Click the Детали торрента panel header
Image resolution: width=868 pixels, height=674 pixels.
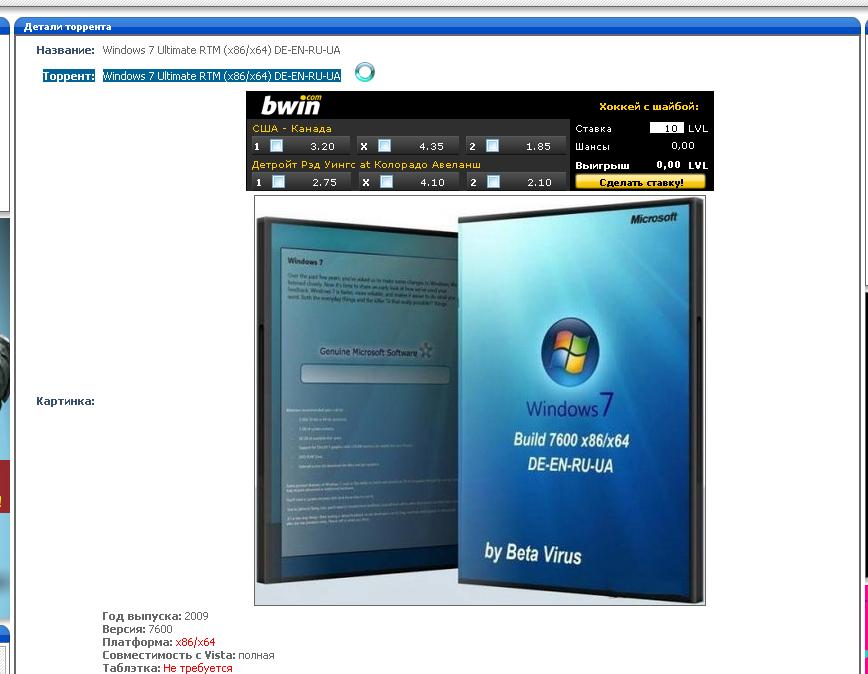click(68, 26)
